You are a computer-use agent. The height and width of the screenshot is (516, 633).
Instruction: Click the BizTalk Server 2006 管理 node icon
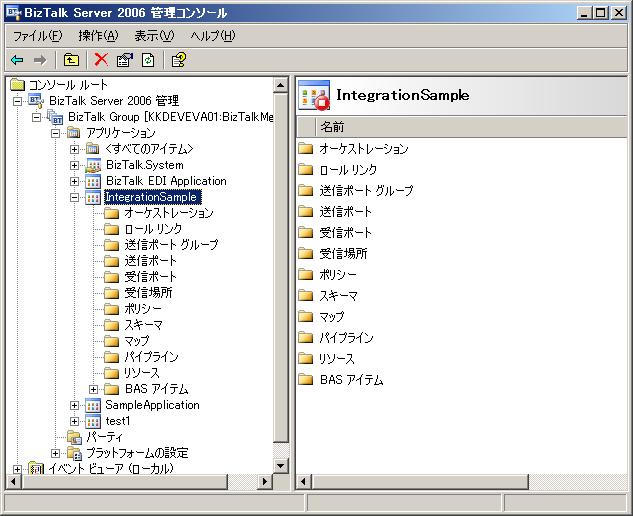point(36,101)
